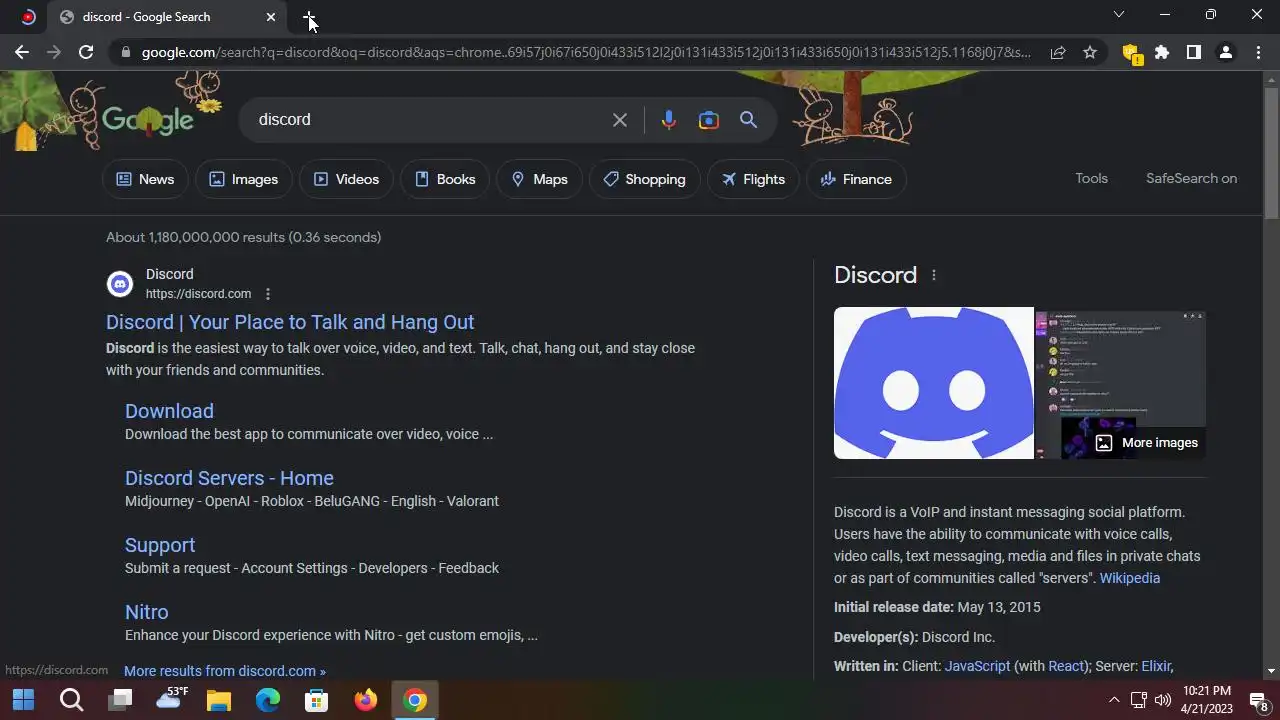Click the lock icon in address bar
This screenshot has width=1280, height=720.
124,52
